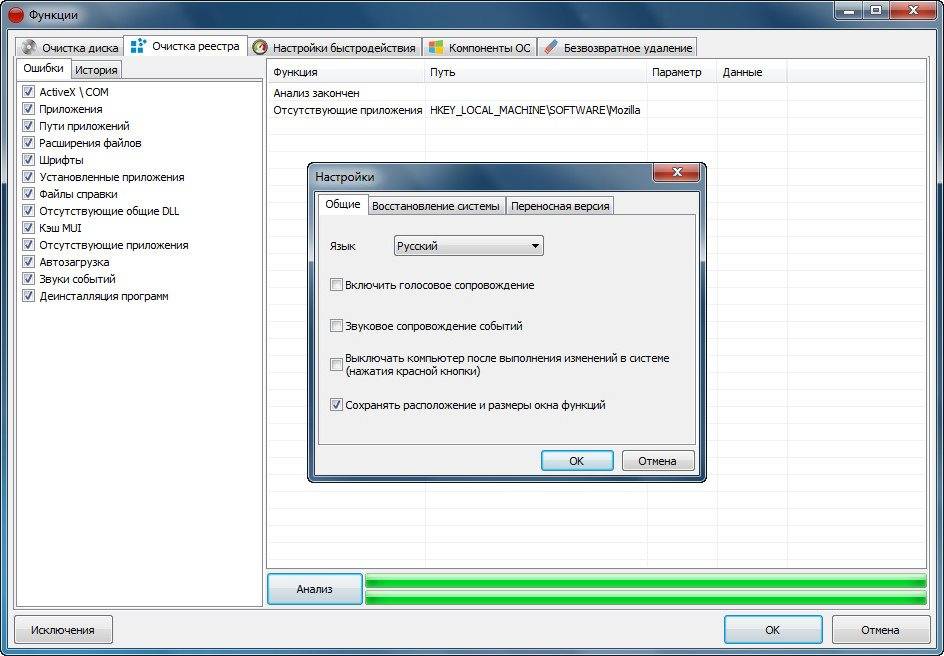Uncheck the Приложения checkbox
The image size is (944, 656).
[28, 109]
